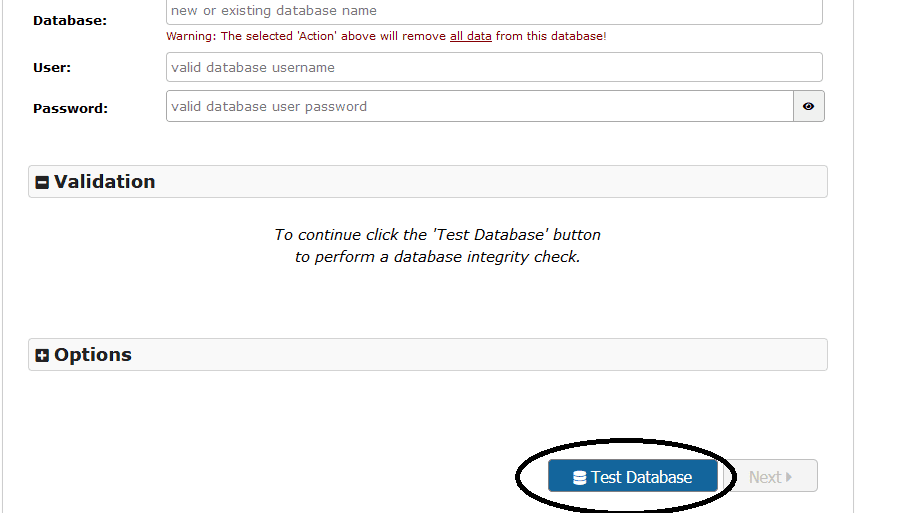Click the database username input field
The width and height of the screenshot is (901, 513).
click(494, 67)
